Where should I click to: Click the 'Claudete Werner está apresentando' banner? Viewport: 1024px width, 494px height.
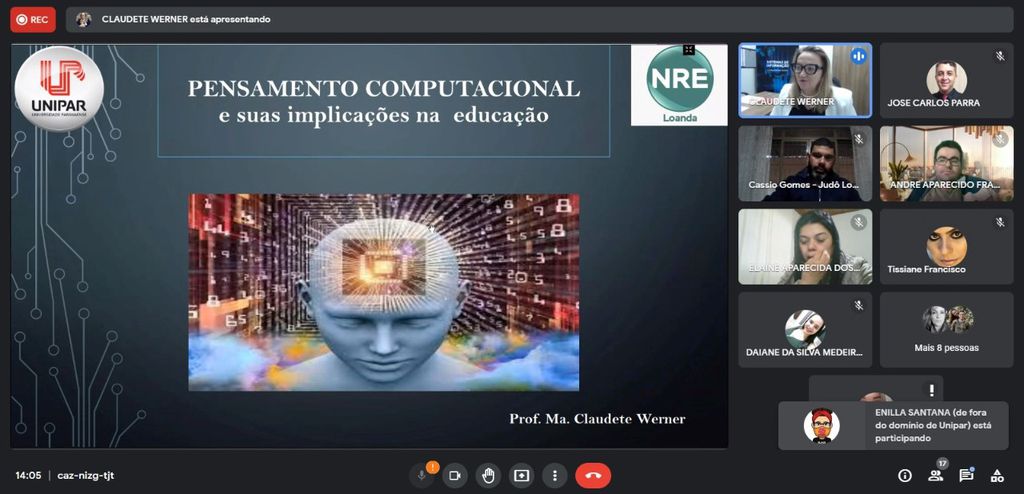pos(185,19)
